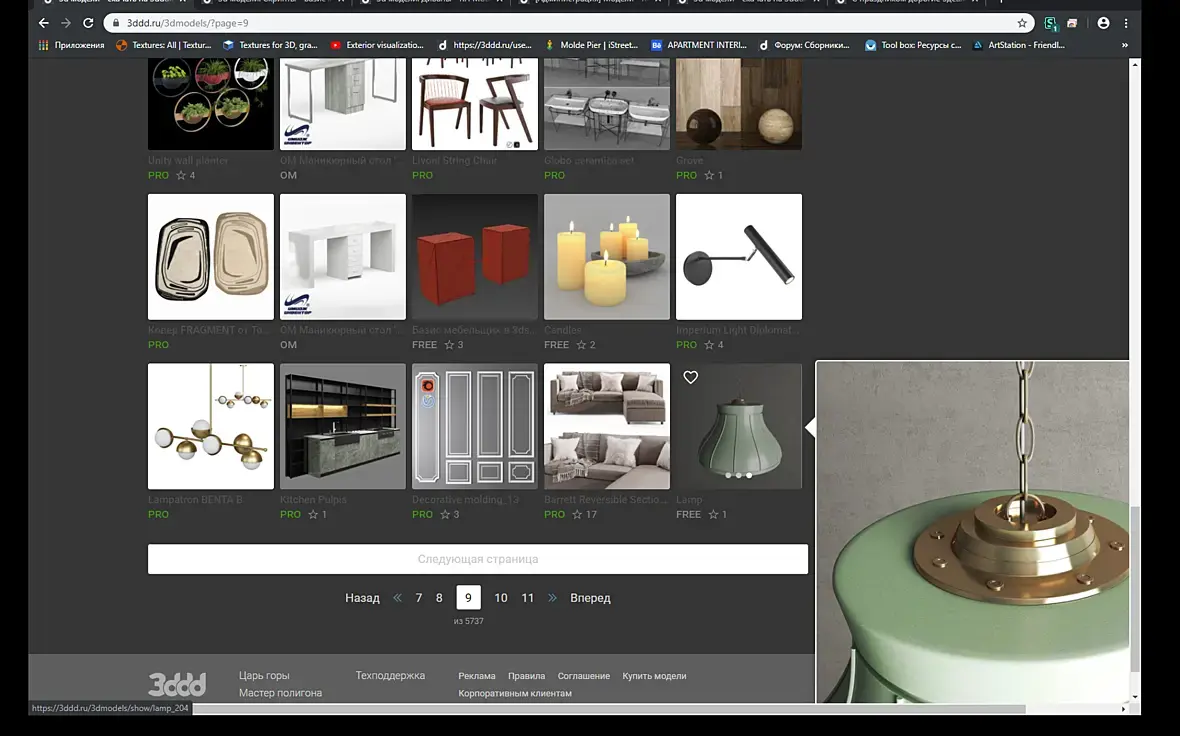Open Lampatron BENTA B thumbnail
The height and width of the screenshot is (736, 1180).
pos(211,427)
